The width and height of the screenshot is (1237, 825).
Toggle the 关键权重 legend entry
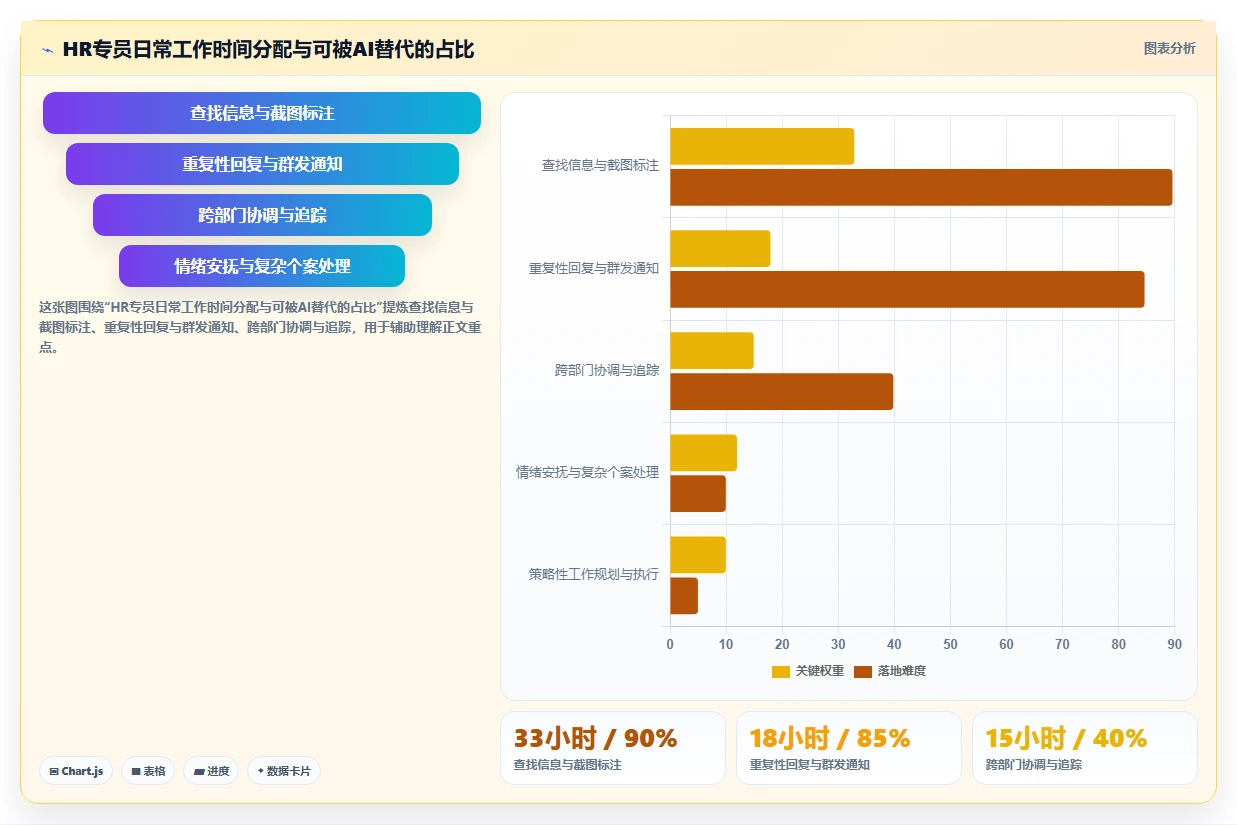click(x=808, y=671)
